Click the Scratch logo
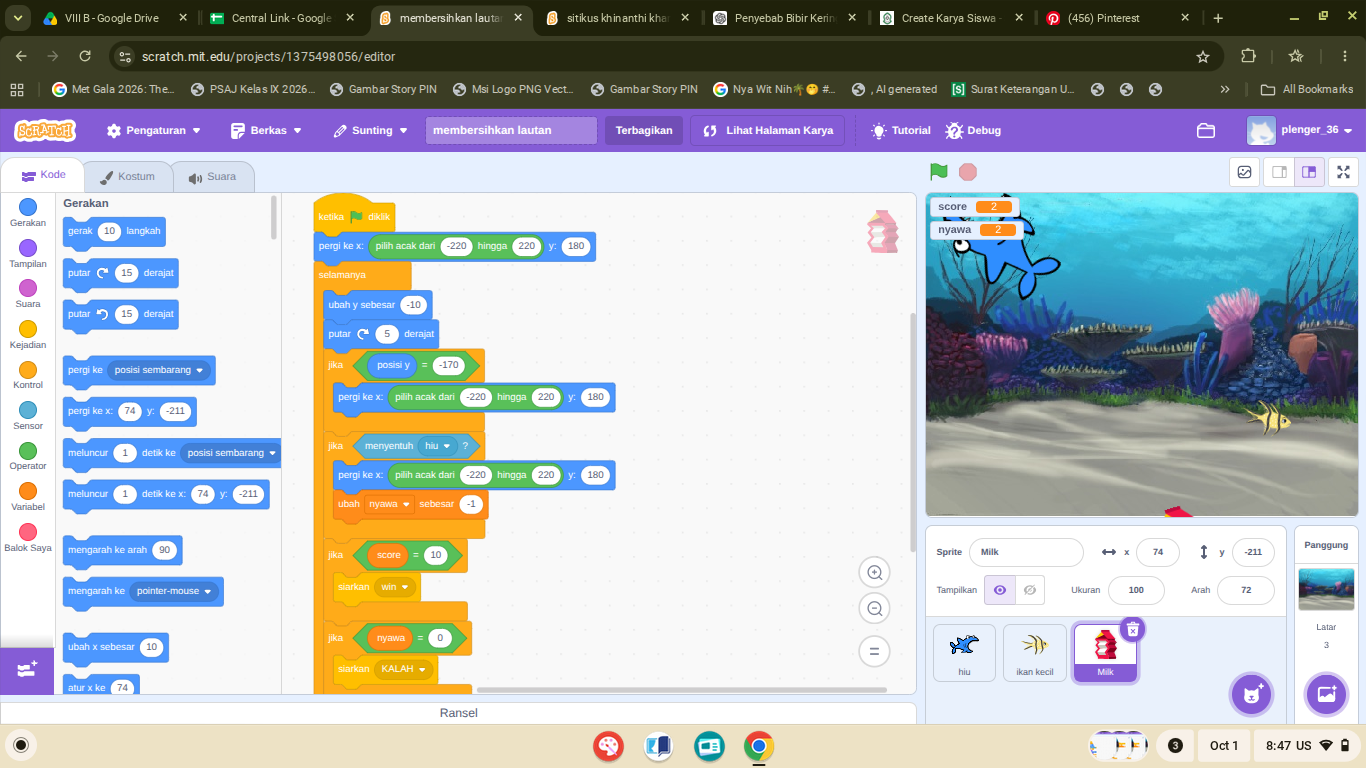The height and width of the screenshot is (768, 1366). 45,131
